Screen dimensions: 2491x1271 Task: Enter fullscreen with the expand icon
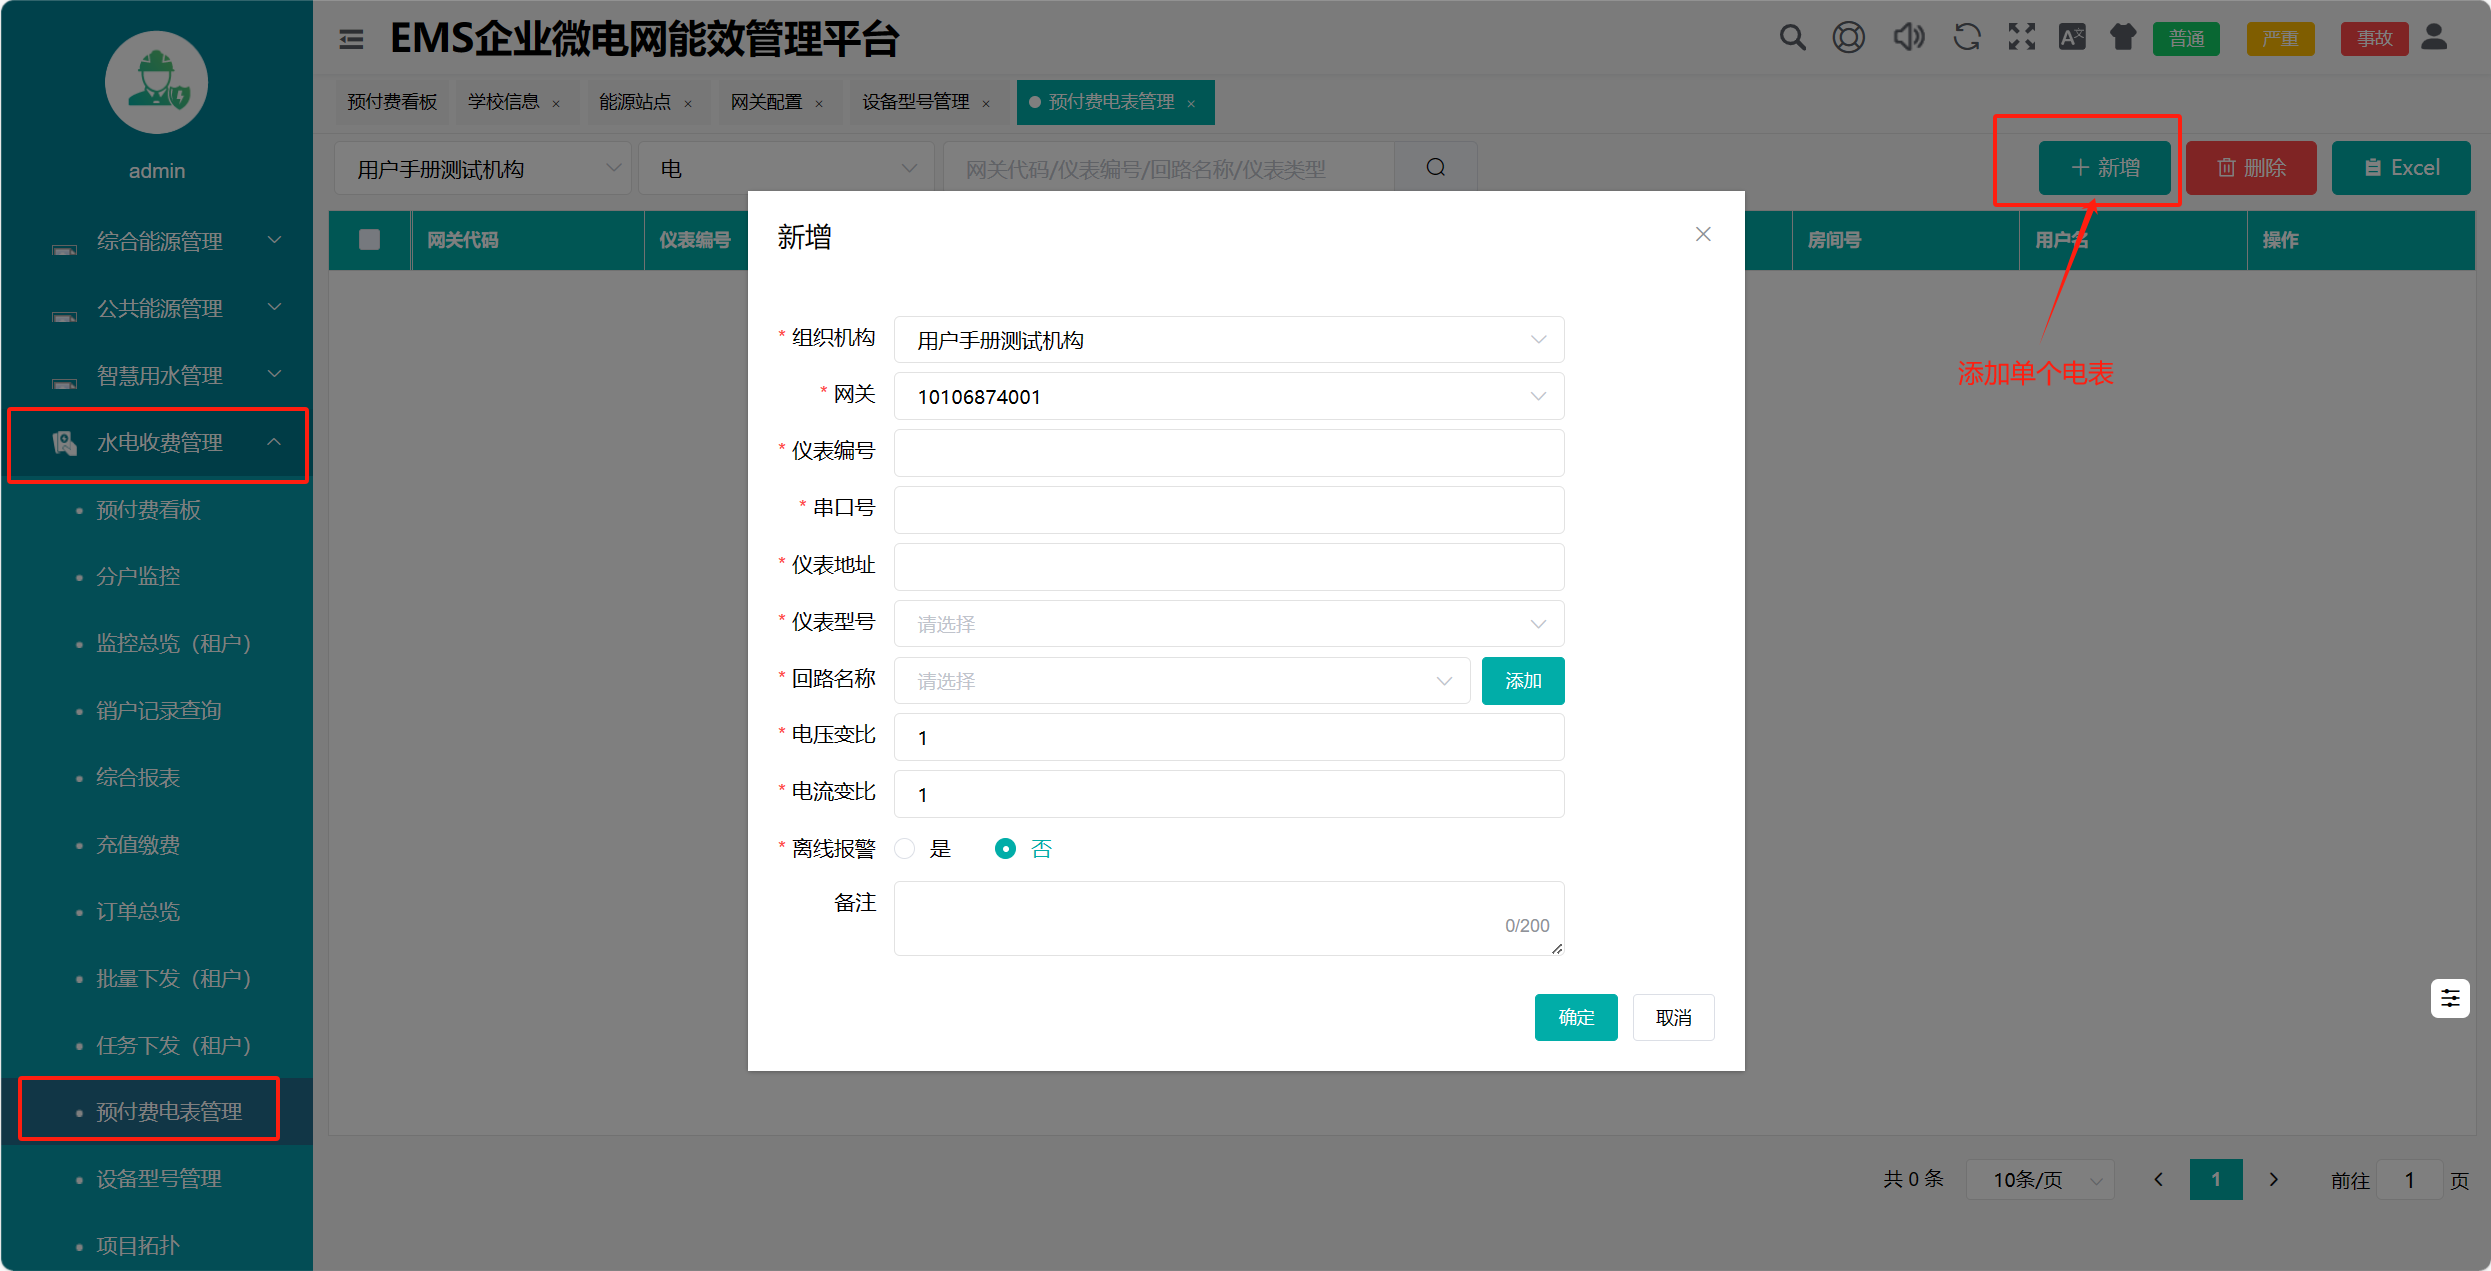pyautogui.click(x=2021, y=38)
